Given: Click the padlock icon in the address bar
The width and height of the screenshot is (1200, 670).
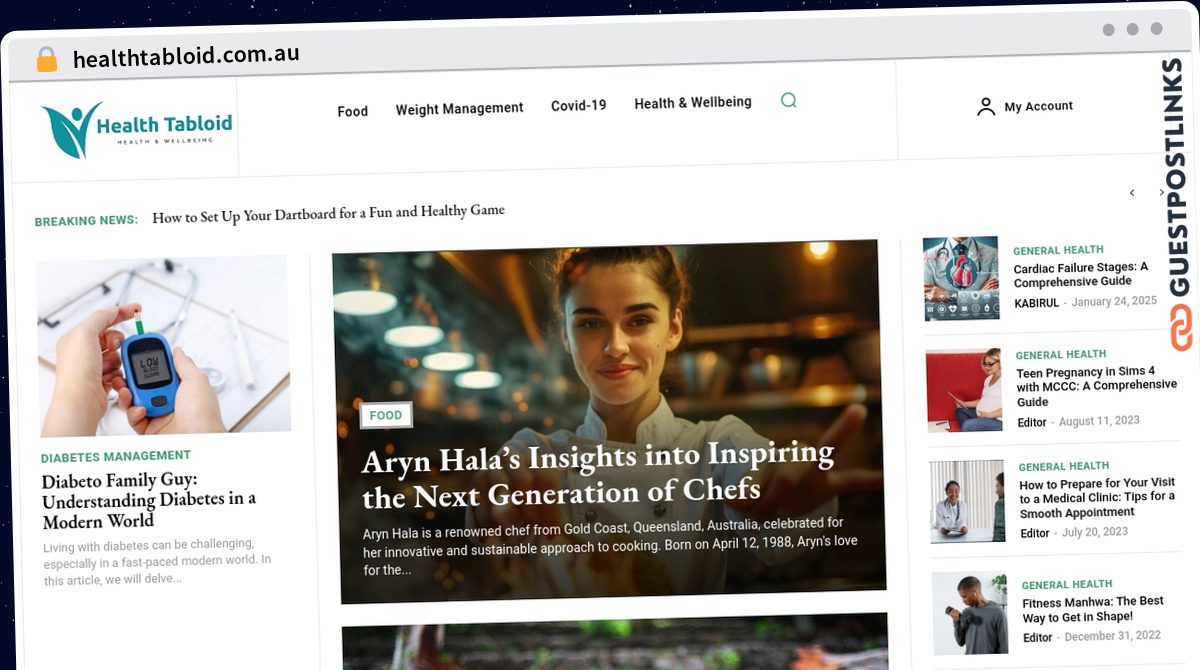Looking at the screenshot, I should [x=47, y=60].
